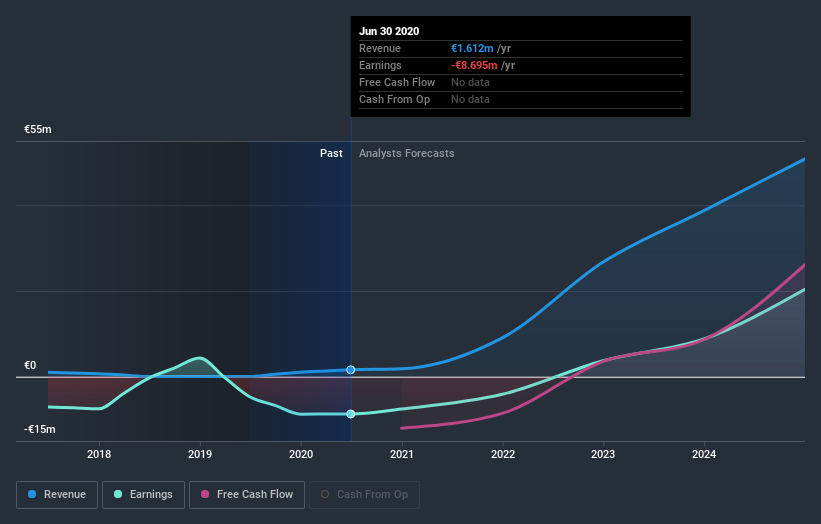Click the €55m y-axis label

pyautogui.click(x=38, y=129)
